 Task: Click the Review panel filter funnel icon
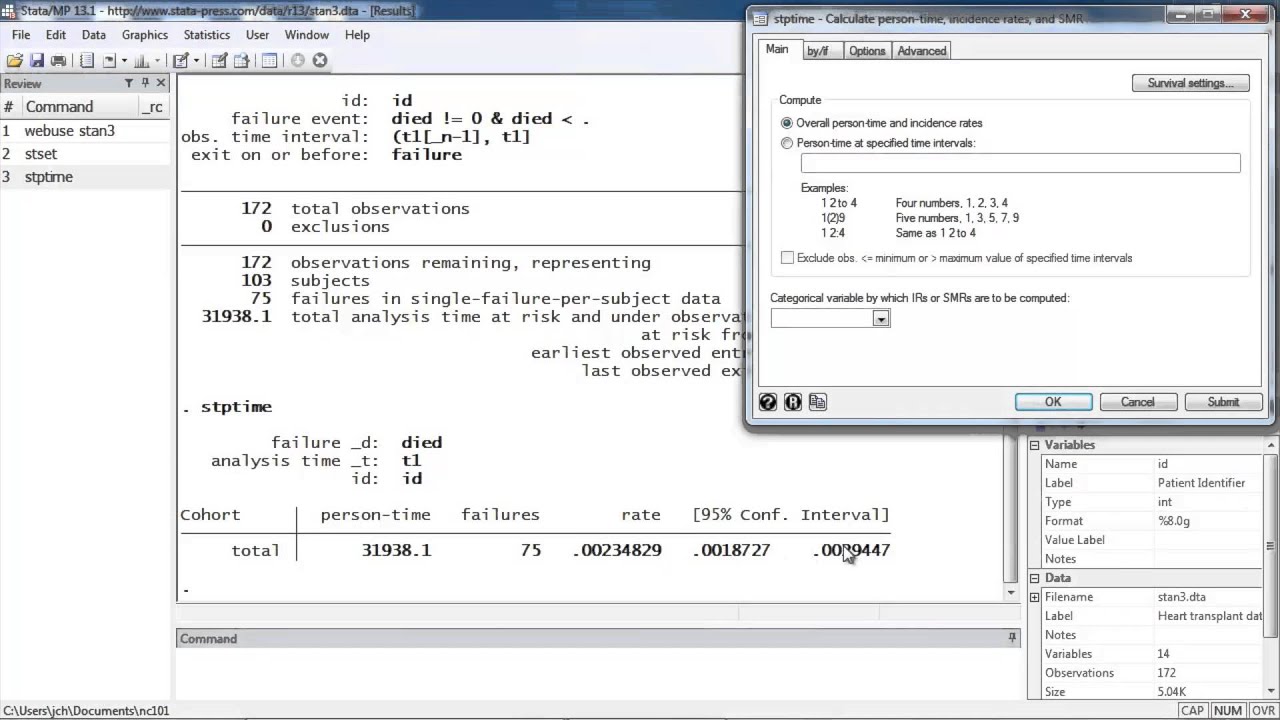pos(128,83)
